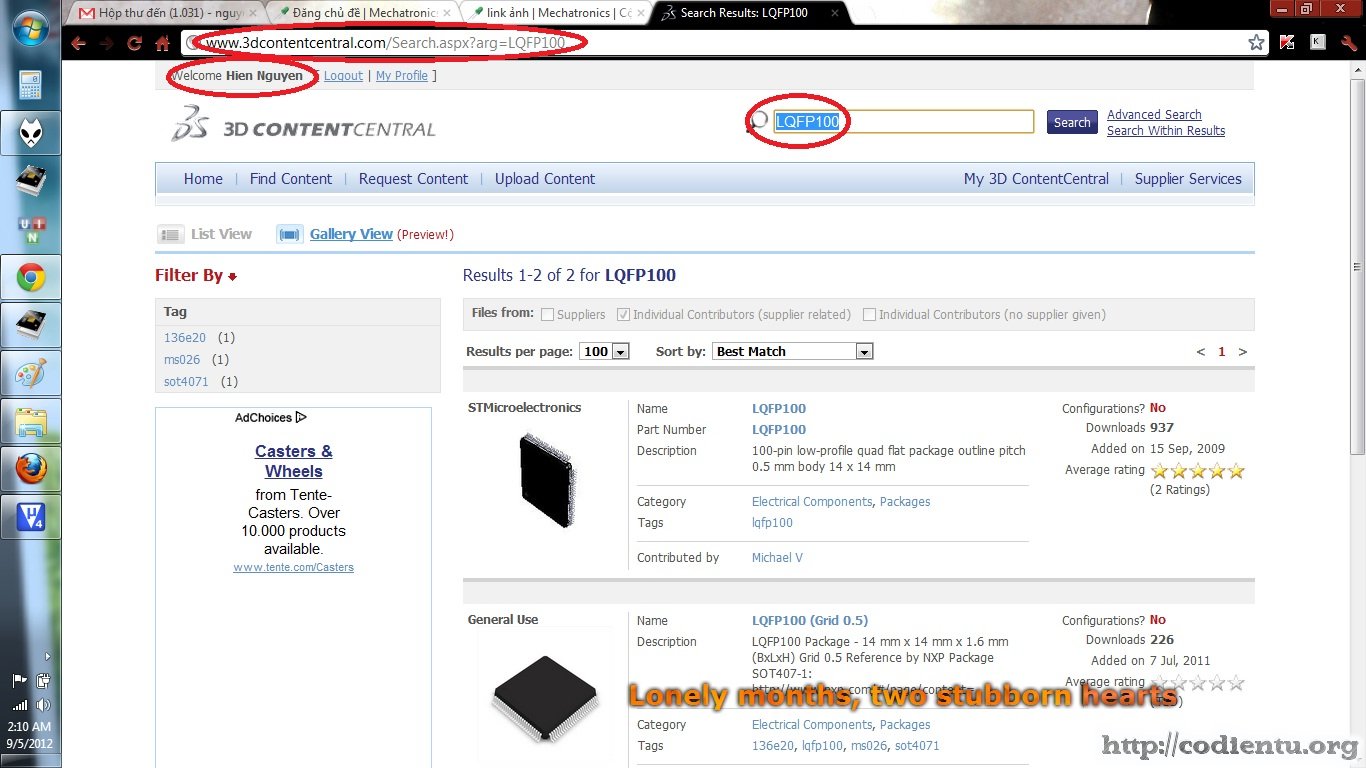The height and width of the screenshot is (768, 1366).
Task: Click the volume speaker tray icon
Action: click(x=43, y=705)
